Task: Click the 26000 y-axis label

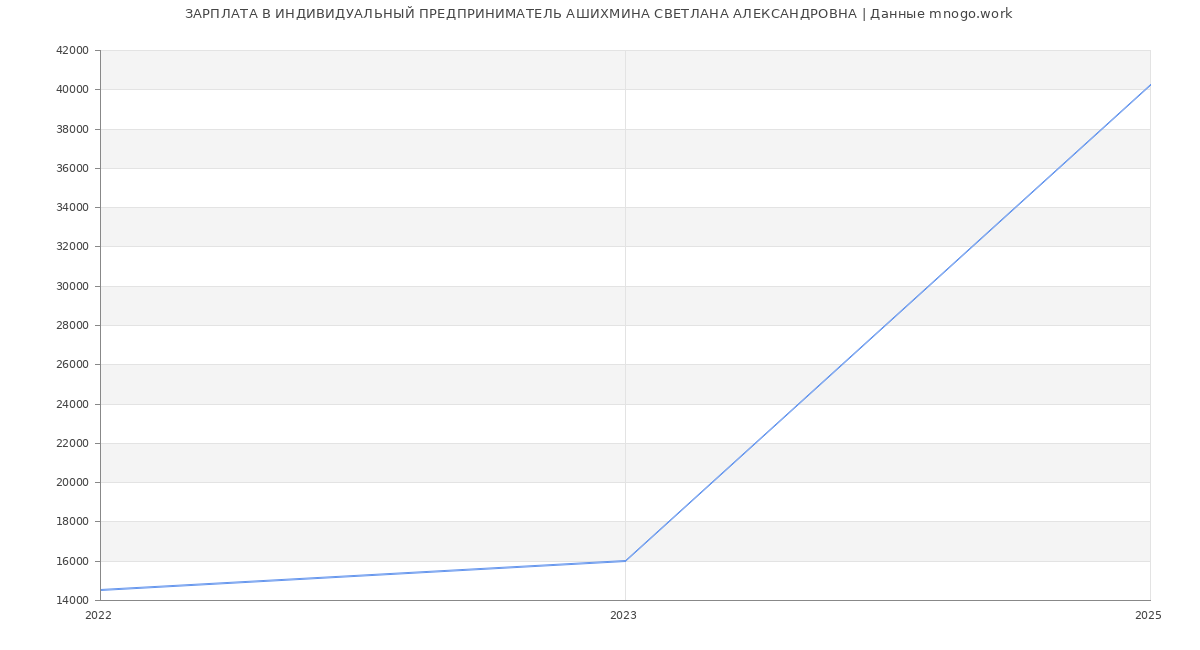Action: pos(72,365)
